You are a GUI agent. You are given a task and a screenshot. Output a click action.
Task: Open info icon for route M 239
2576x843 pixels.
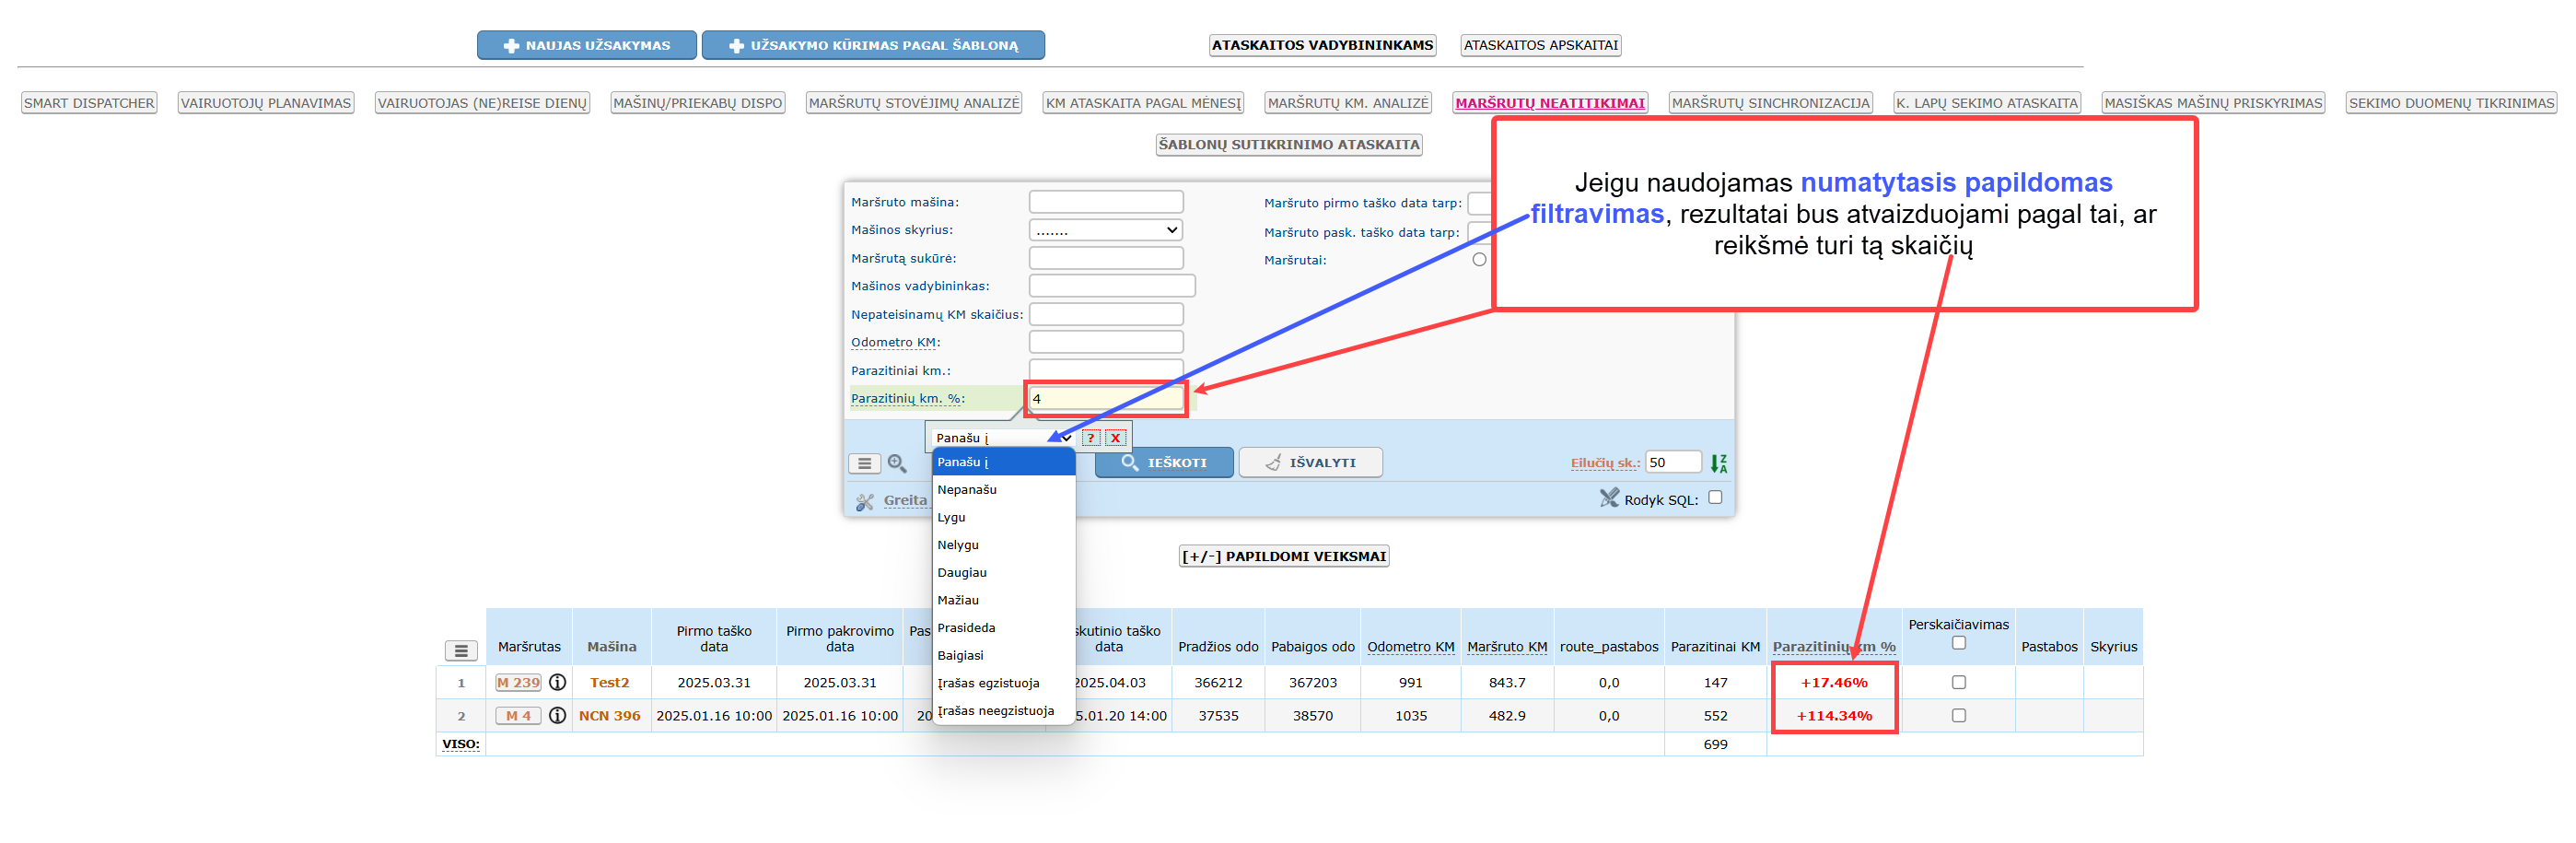point(558,683)
